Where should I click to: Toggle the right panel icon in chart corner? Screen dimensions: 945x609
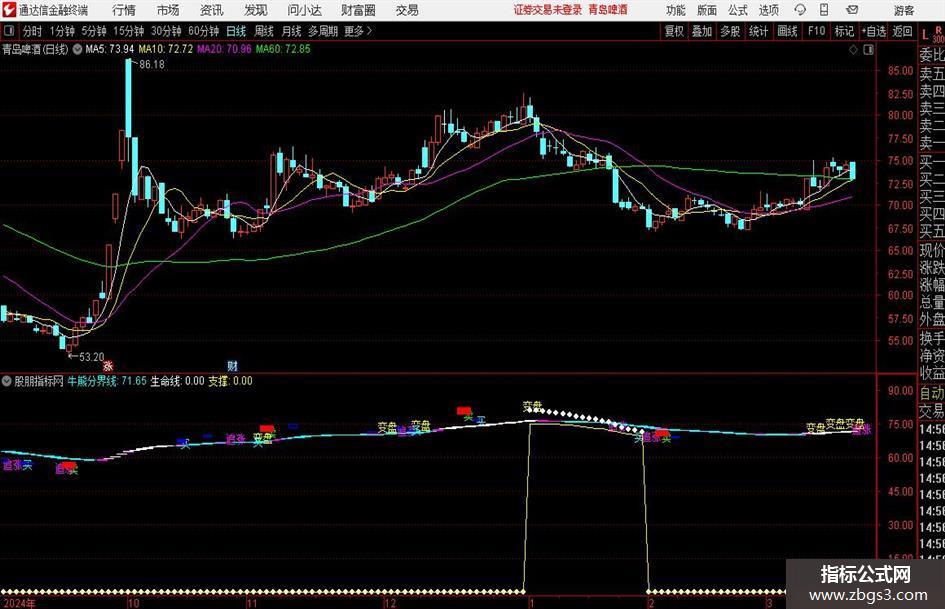pyautogui.click(x=868, y=50)
